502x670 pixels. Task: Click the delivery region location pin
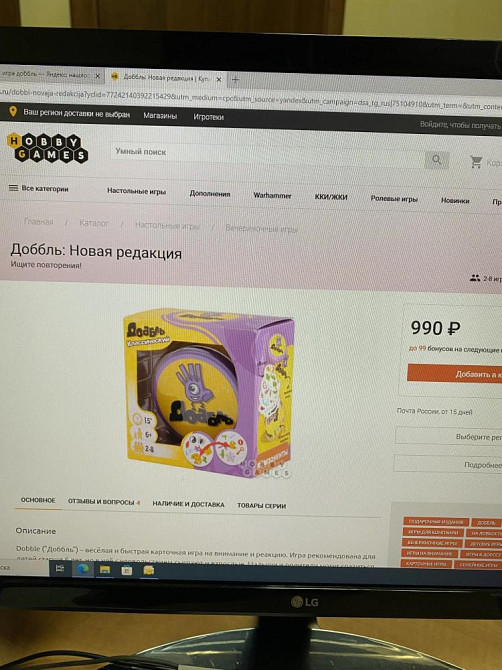(13, 112)
